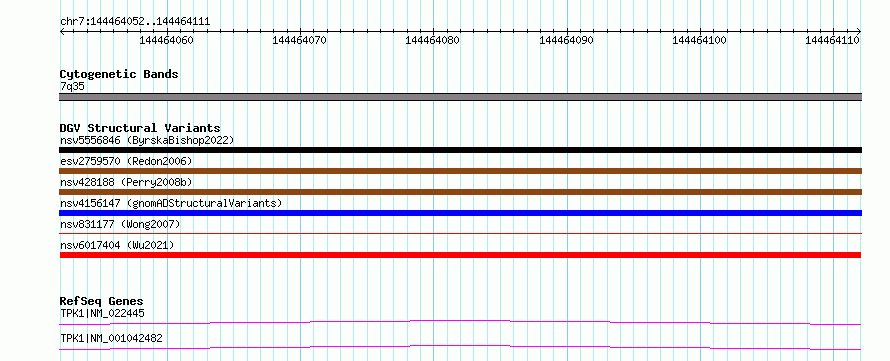Screen dimensions: 890x361
Task: Click the thin red nsv831177 variant line
Action: pyautogui.click(x=460, y=233)
